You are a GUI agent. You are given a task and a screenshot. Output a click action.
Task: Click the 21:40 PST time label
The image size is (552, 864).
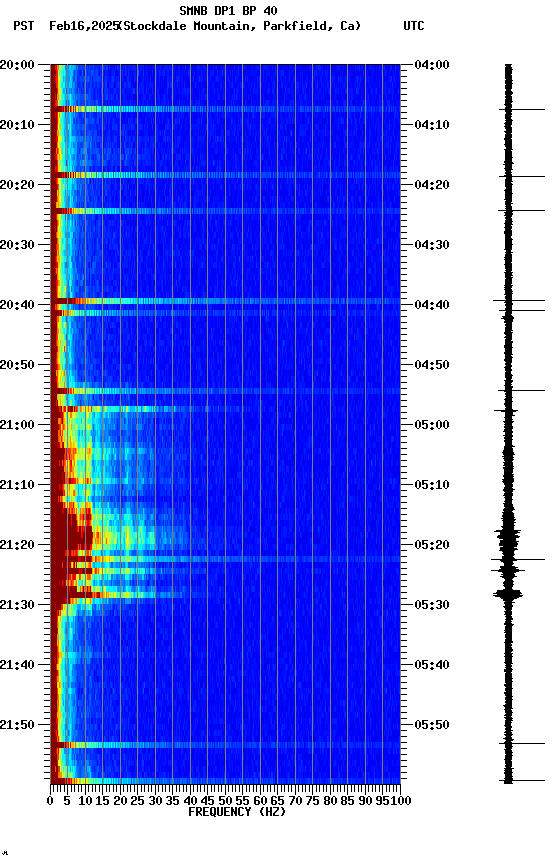click(x=17, y=665)
